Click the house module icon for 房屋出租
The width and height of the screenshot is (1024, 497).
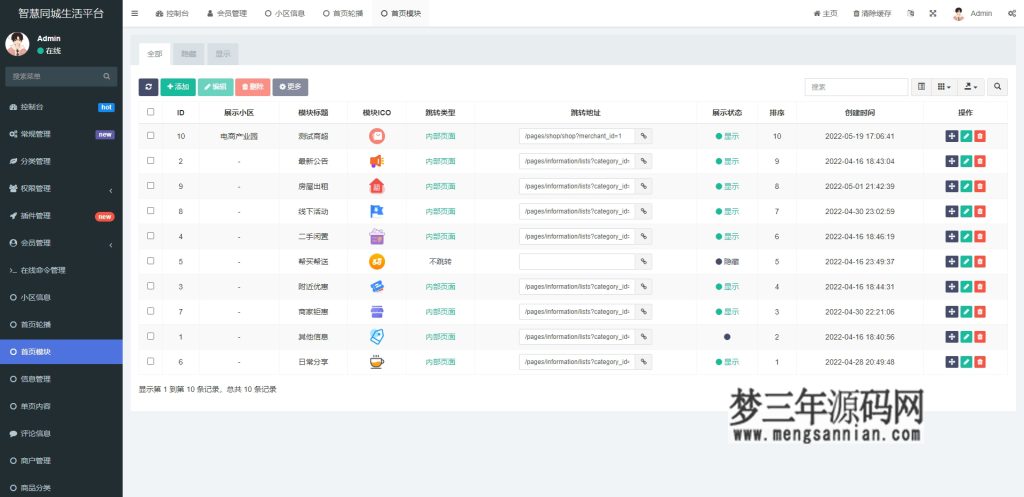377,186
